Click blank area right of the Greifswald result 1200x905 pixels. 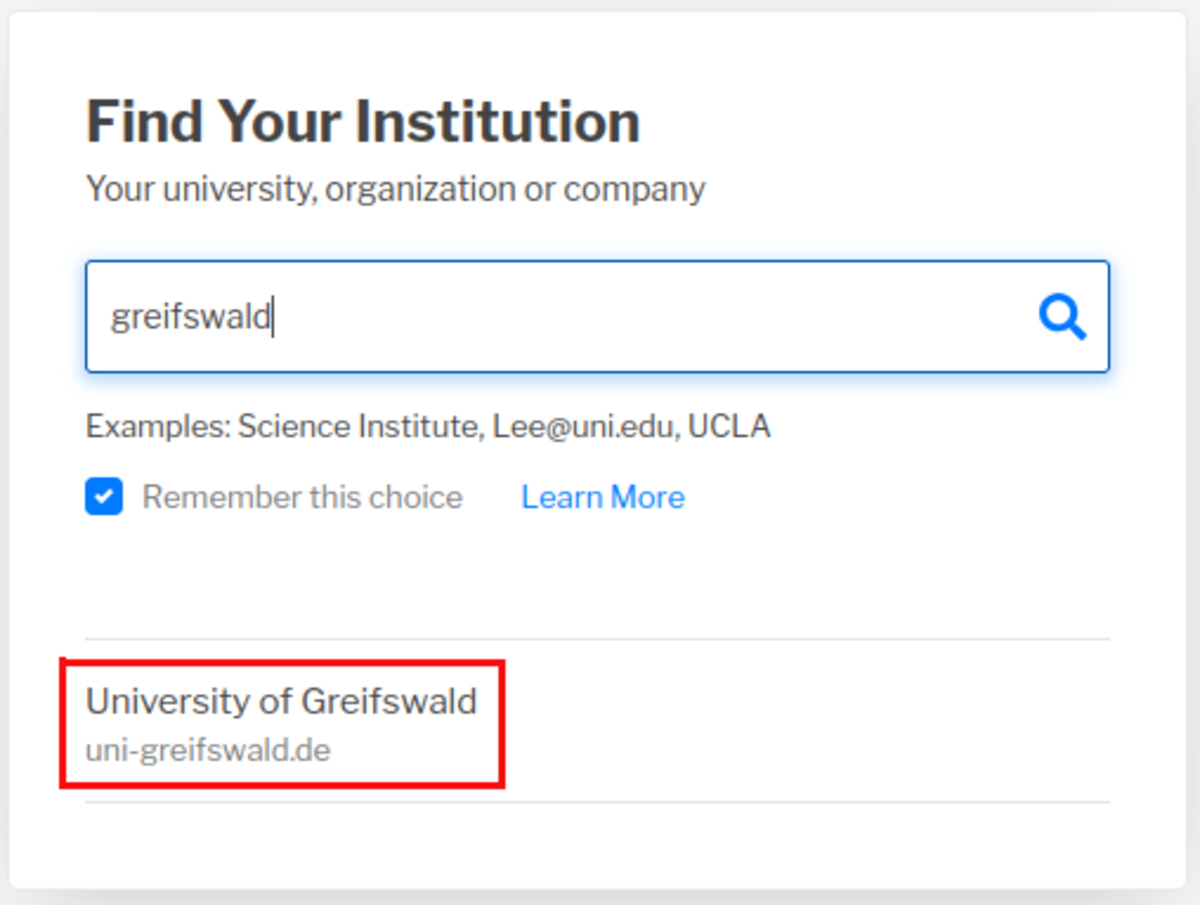point(800,722)
